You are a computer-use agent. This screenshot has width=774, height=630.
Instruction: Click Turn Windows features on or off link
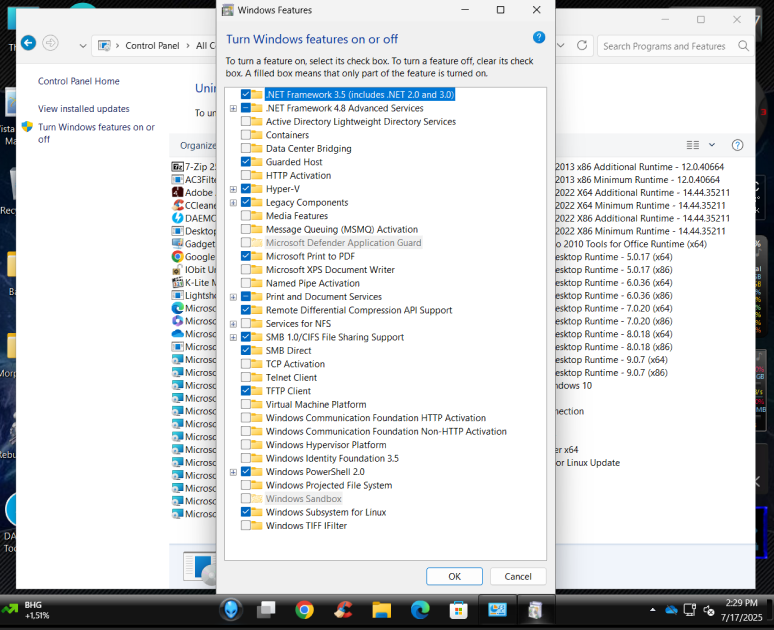pyautogui.click(x=96, y=133)
